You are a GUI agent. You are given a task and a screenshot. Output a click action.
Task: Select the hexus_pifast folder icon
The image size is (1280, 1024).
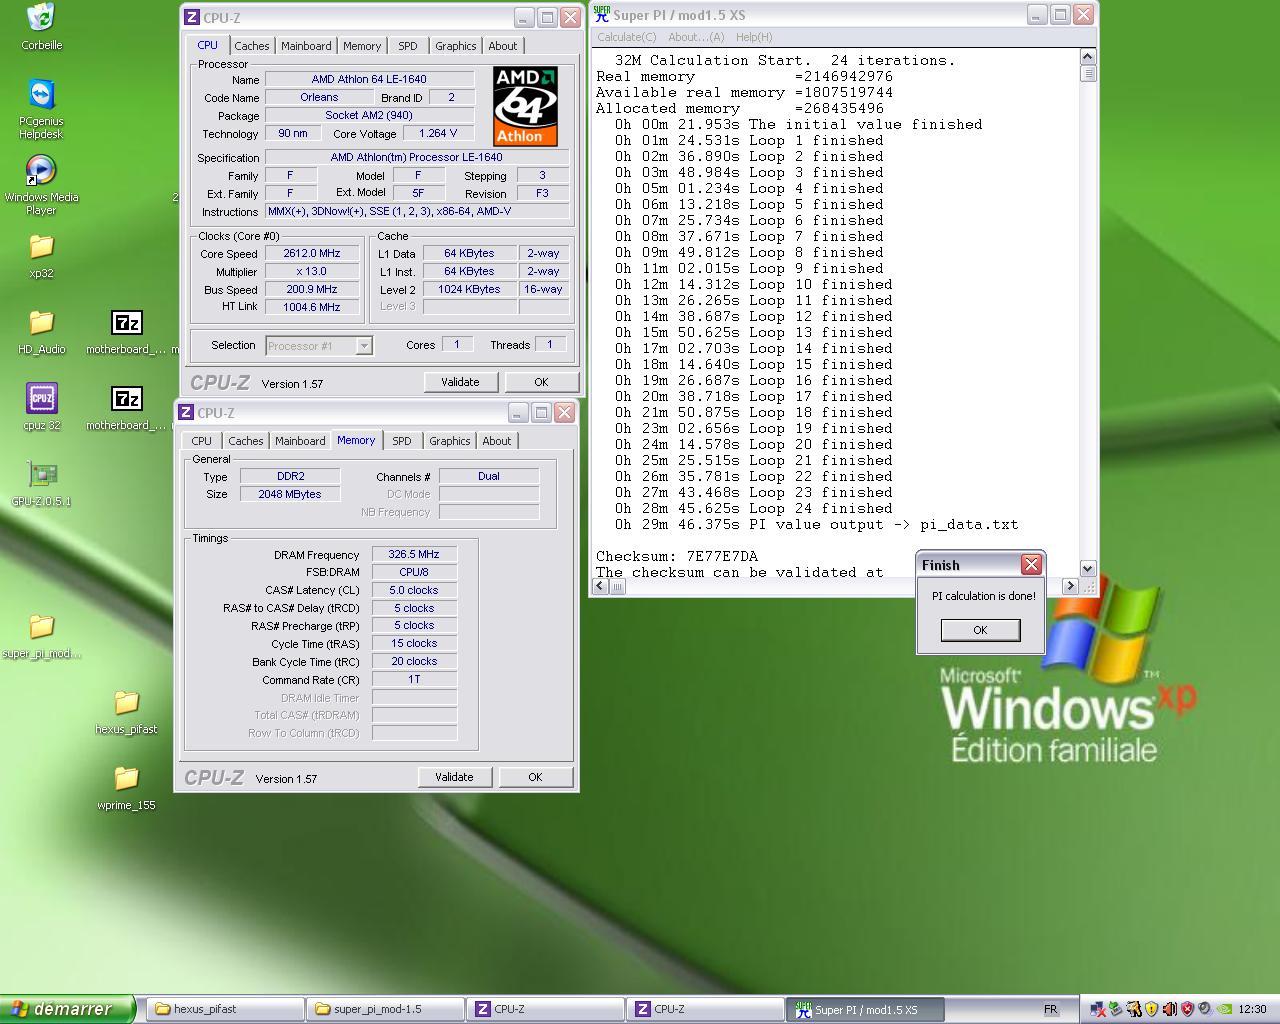click(x=126, y=702)
